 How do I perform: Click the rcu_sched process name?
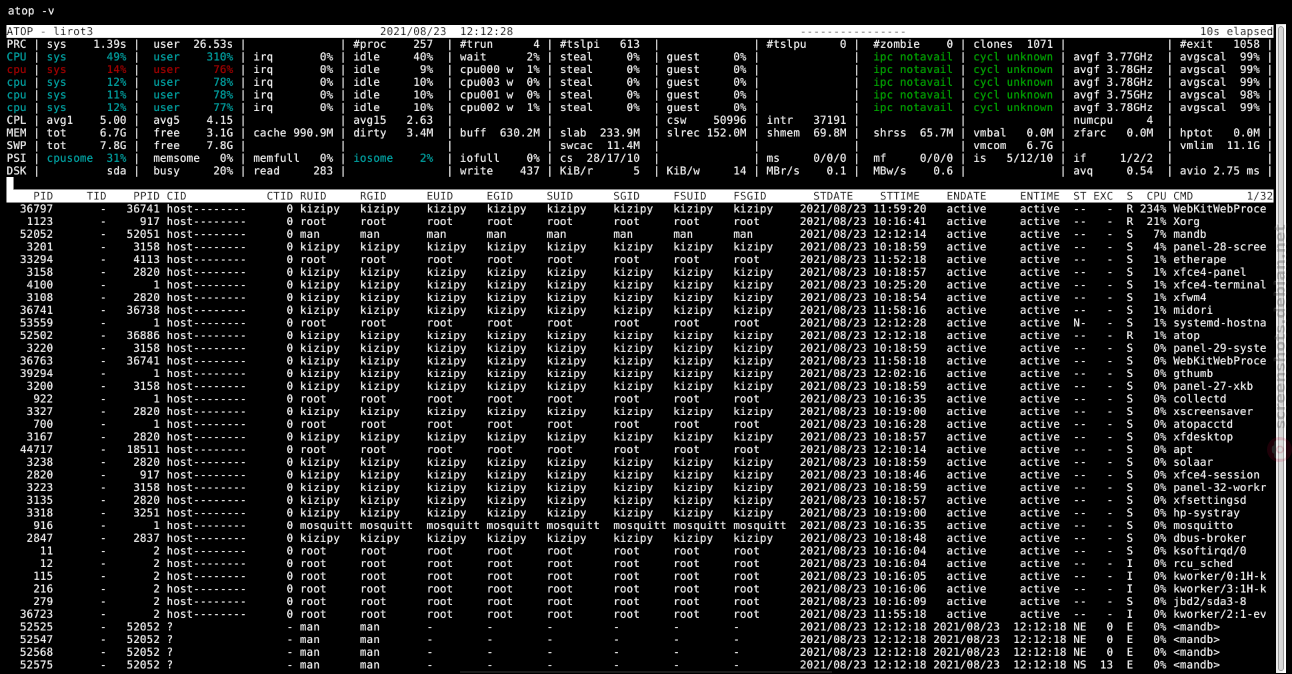point(1203,563)
